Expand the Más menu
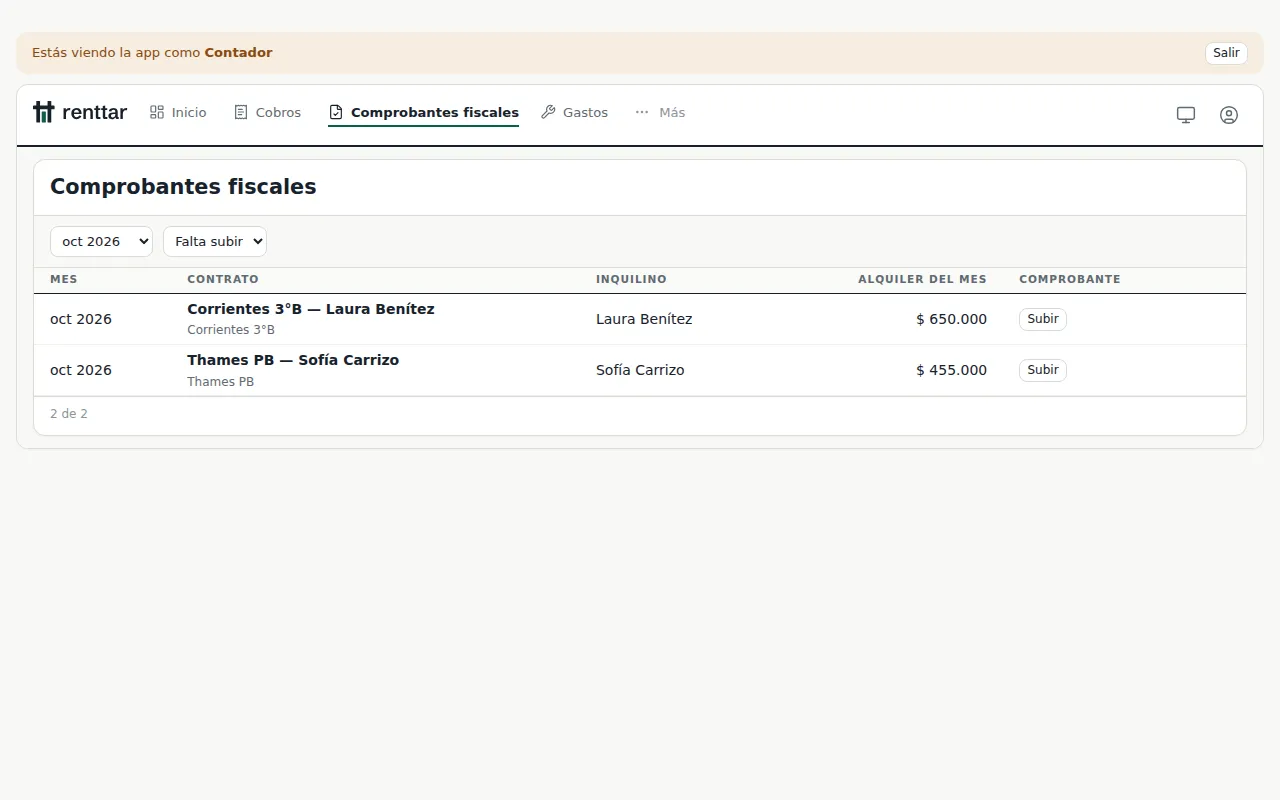This screenshot has width=1280, height=800. click(x=660, y=112)
